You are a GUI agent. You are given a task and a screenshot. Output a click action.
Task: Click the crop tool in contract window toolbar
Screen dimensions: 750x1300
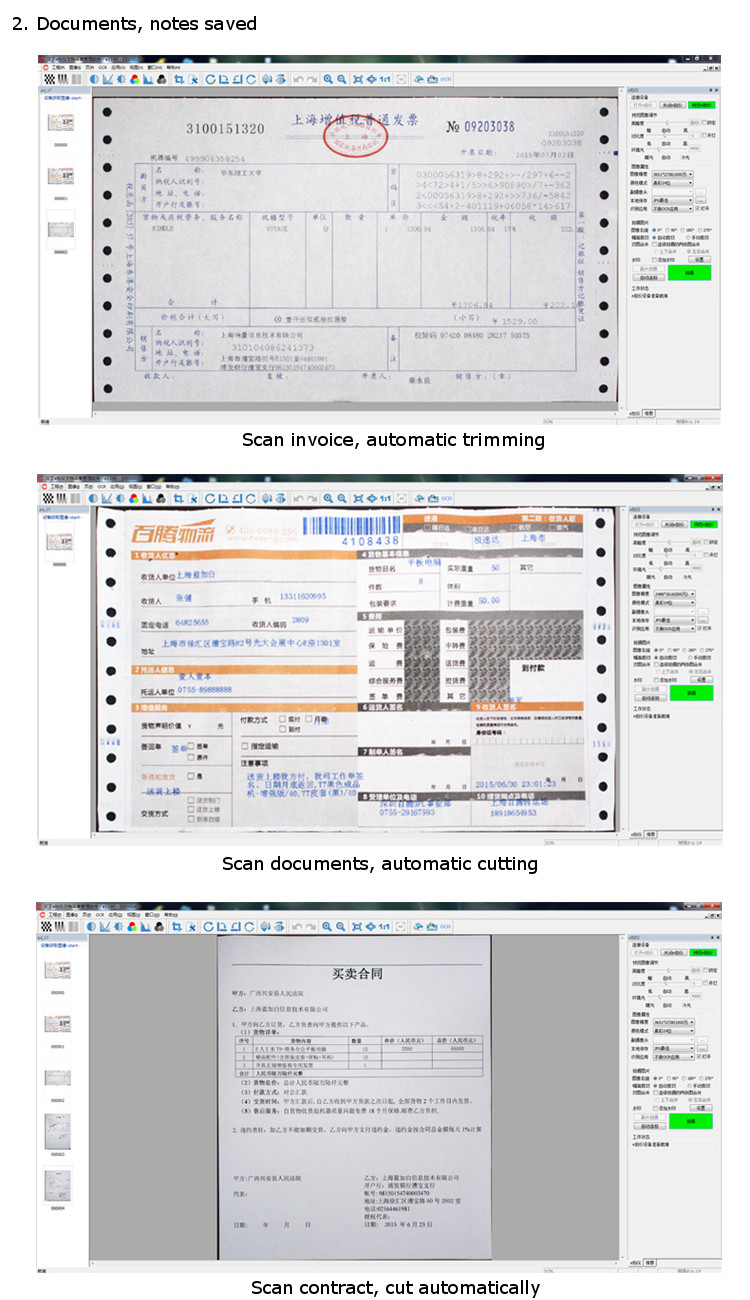click(179, 927)
